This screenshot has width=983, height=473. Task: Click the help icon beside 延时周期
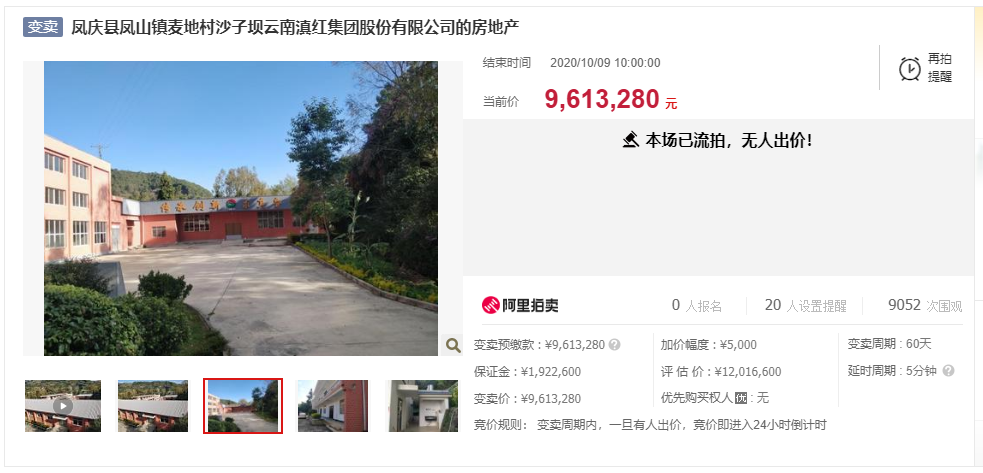coord(949,371)
